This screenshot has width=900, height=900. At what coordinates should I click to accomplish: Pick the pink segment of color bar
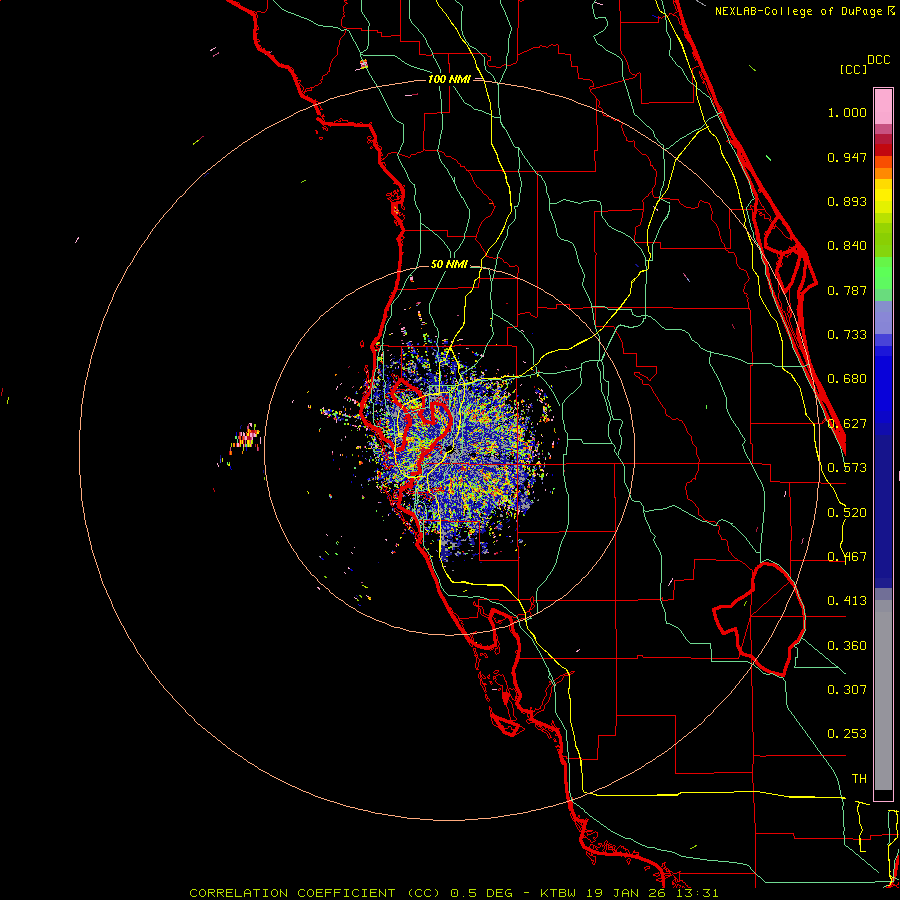(x=883, y=107)
